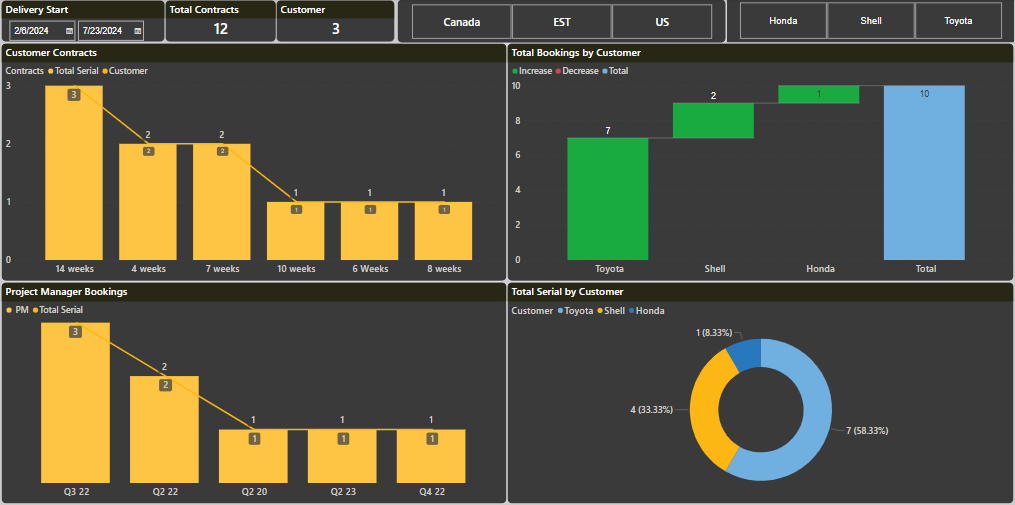Click the Project Manager Bookings title

point(66,291)
